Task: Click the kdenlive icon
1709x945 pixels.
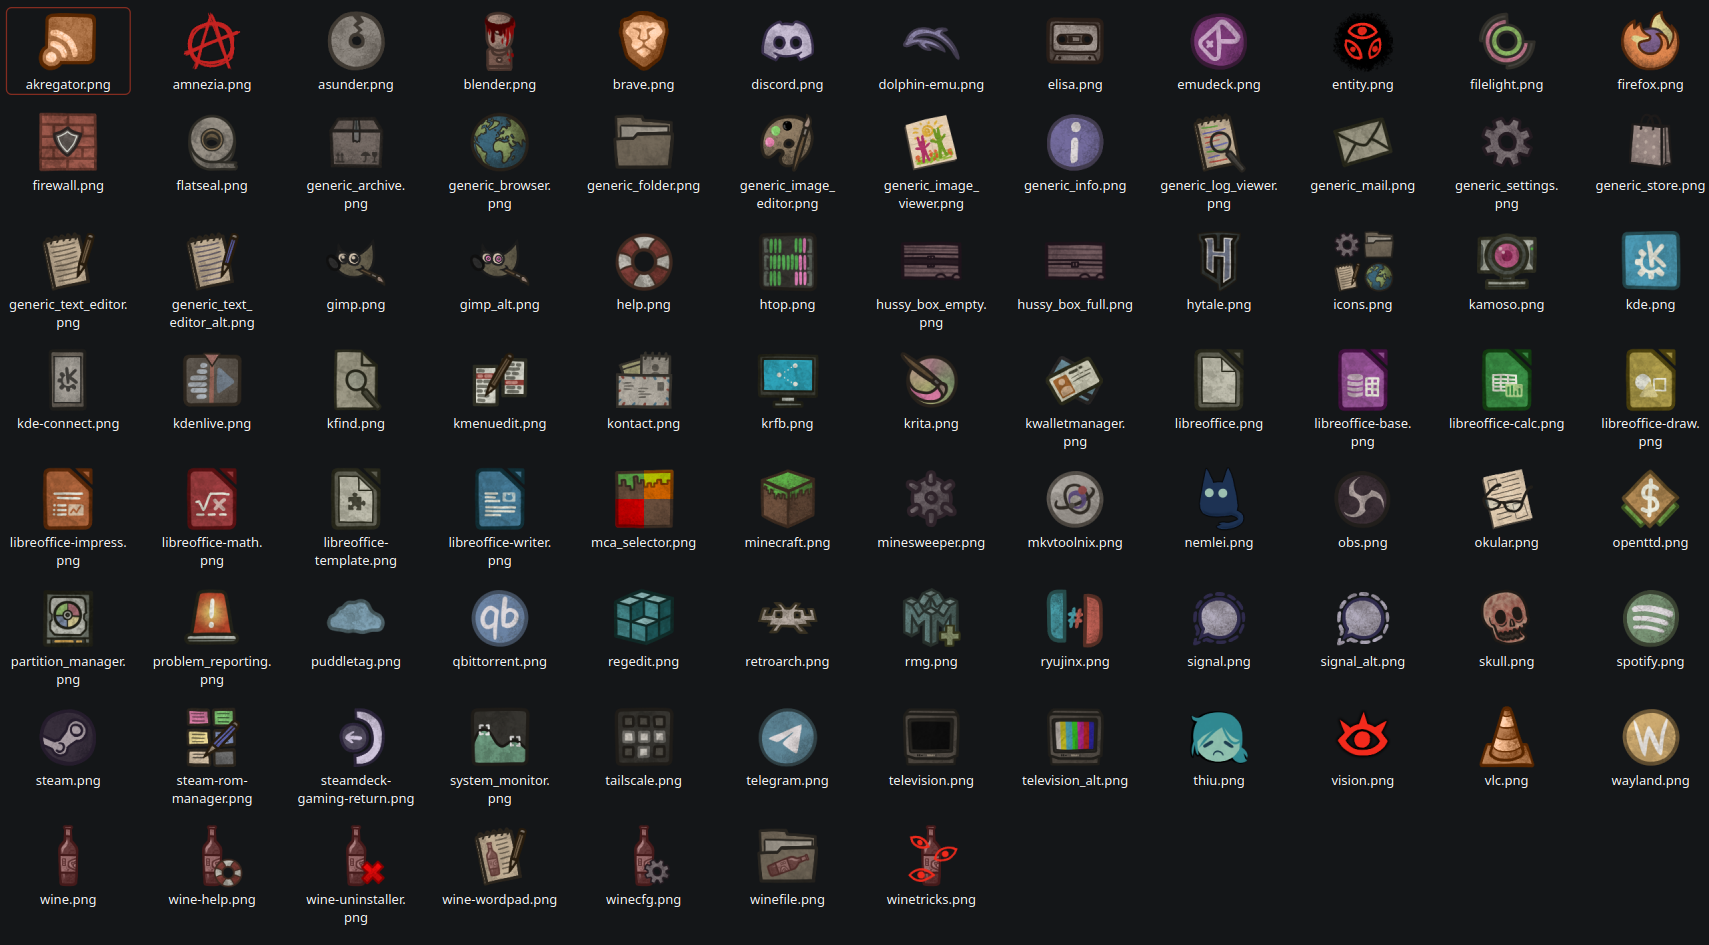Action: pyautogui.click(x=212, y=380)
